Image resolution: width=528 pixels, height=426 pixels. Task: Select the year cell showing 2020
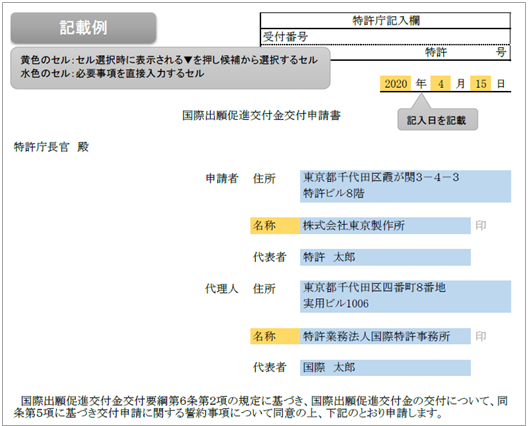[395, 84]
